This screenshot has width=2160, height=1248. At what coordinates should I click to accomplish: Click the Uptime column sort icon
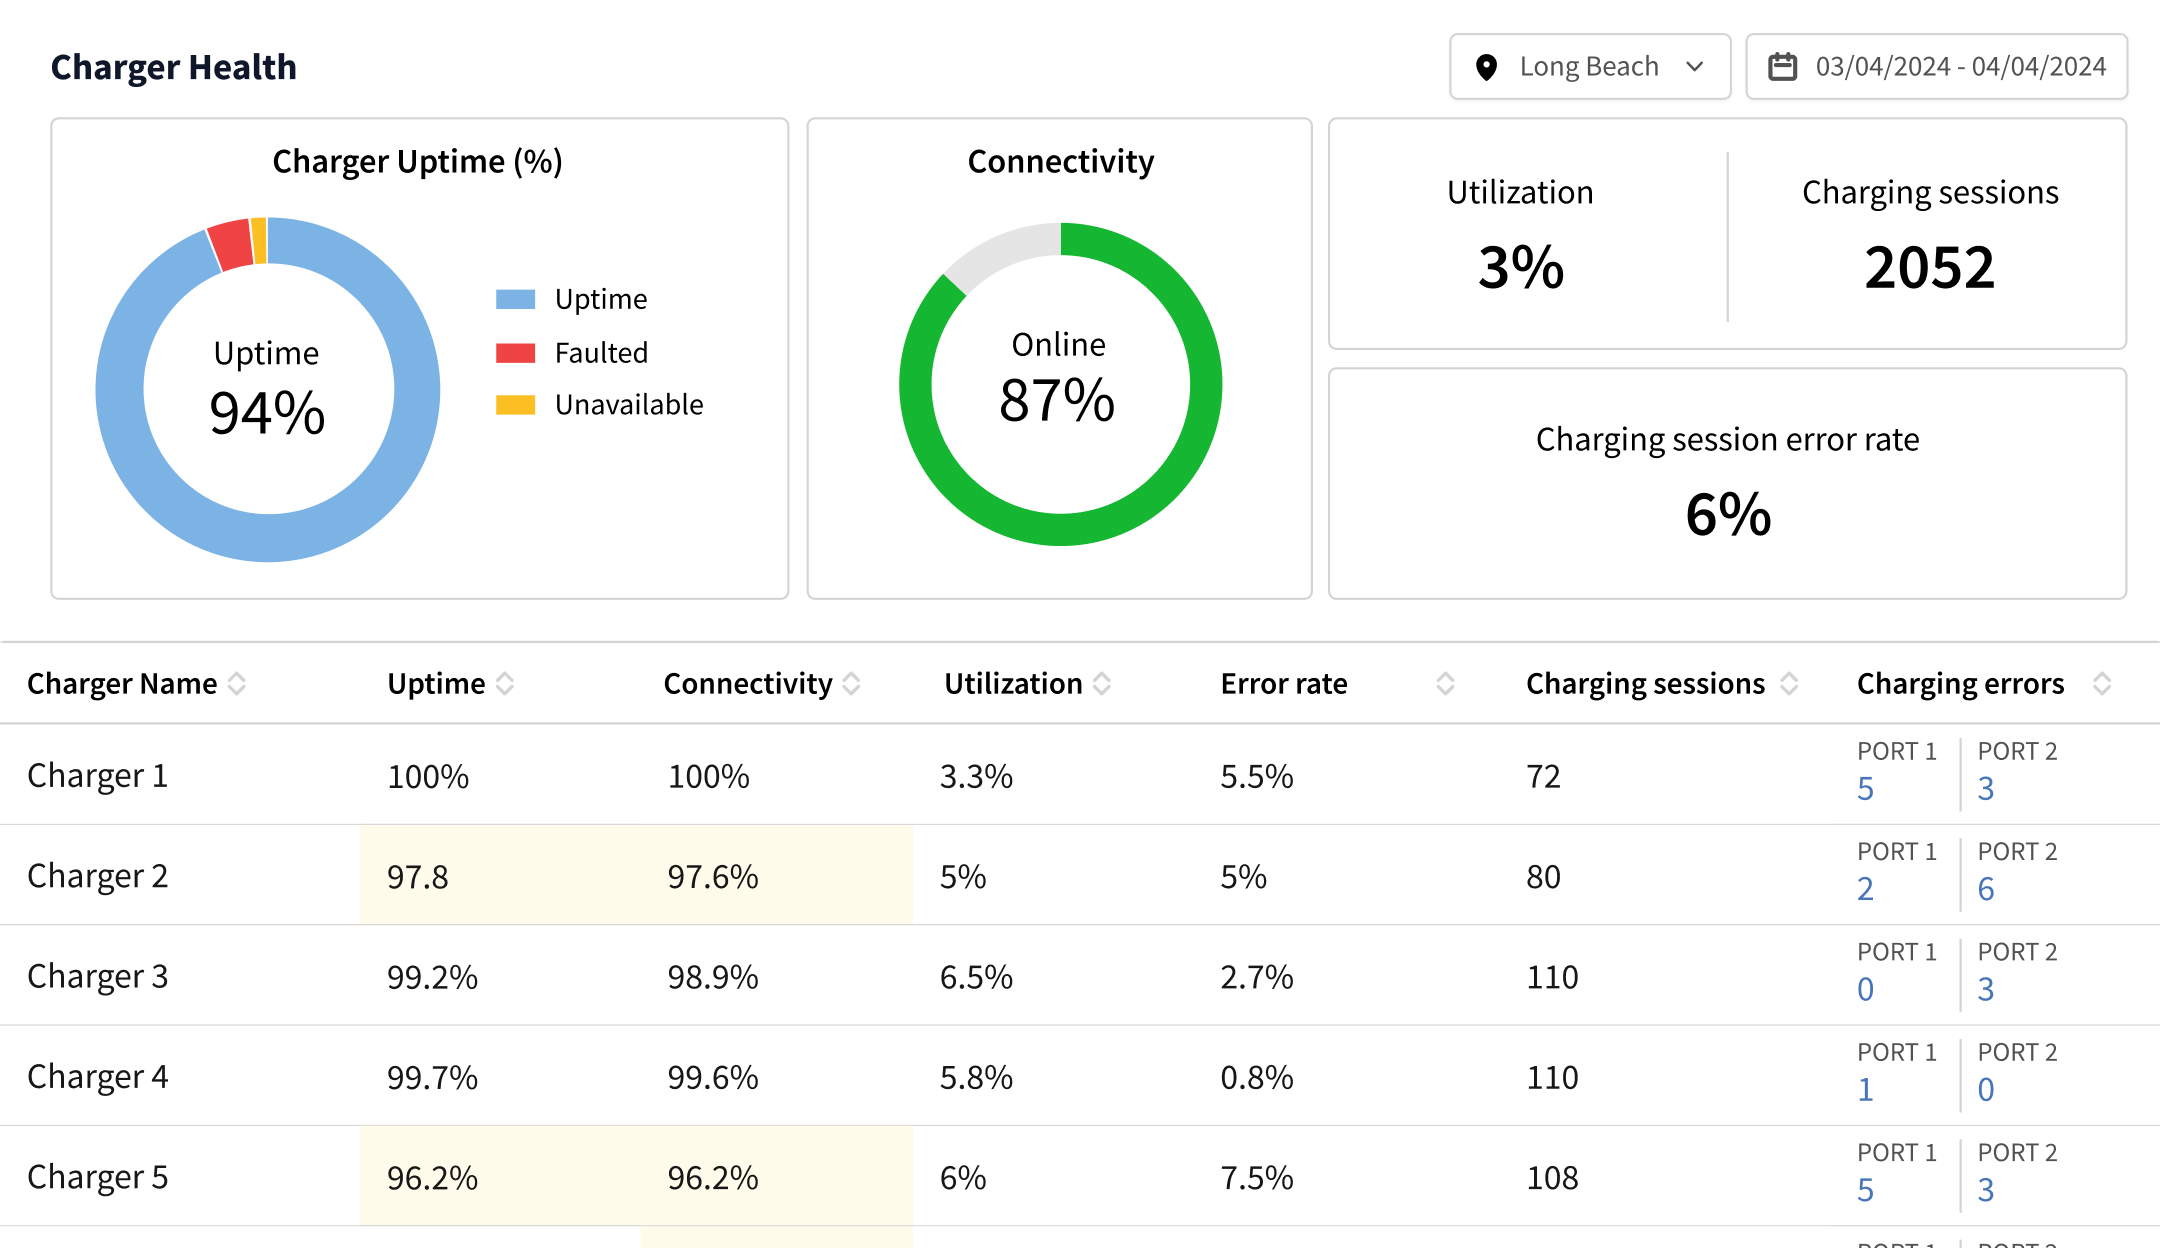pos(505,684)
